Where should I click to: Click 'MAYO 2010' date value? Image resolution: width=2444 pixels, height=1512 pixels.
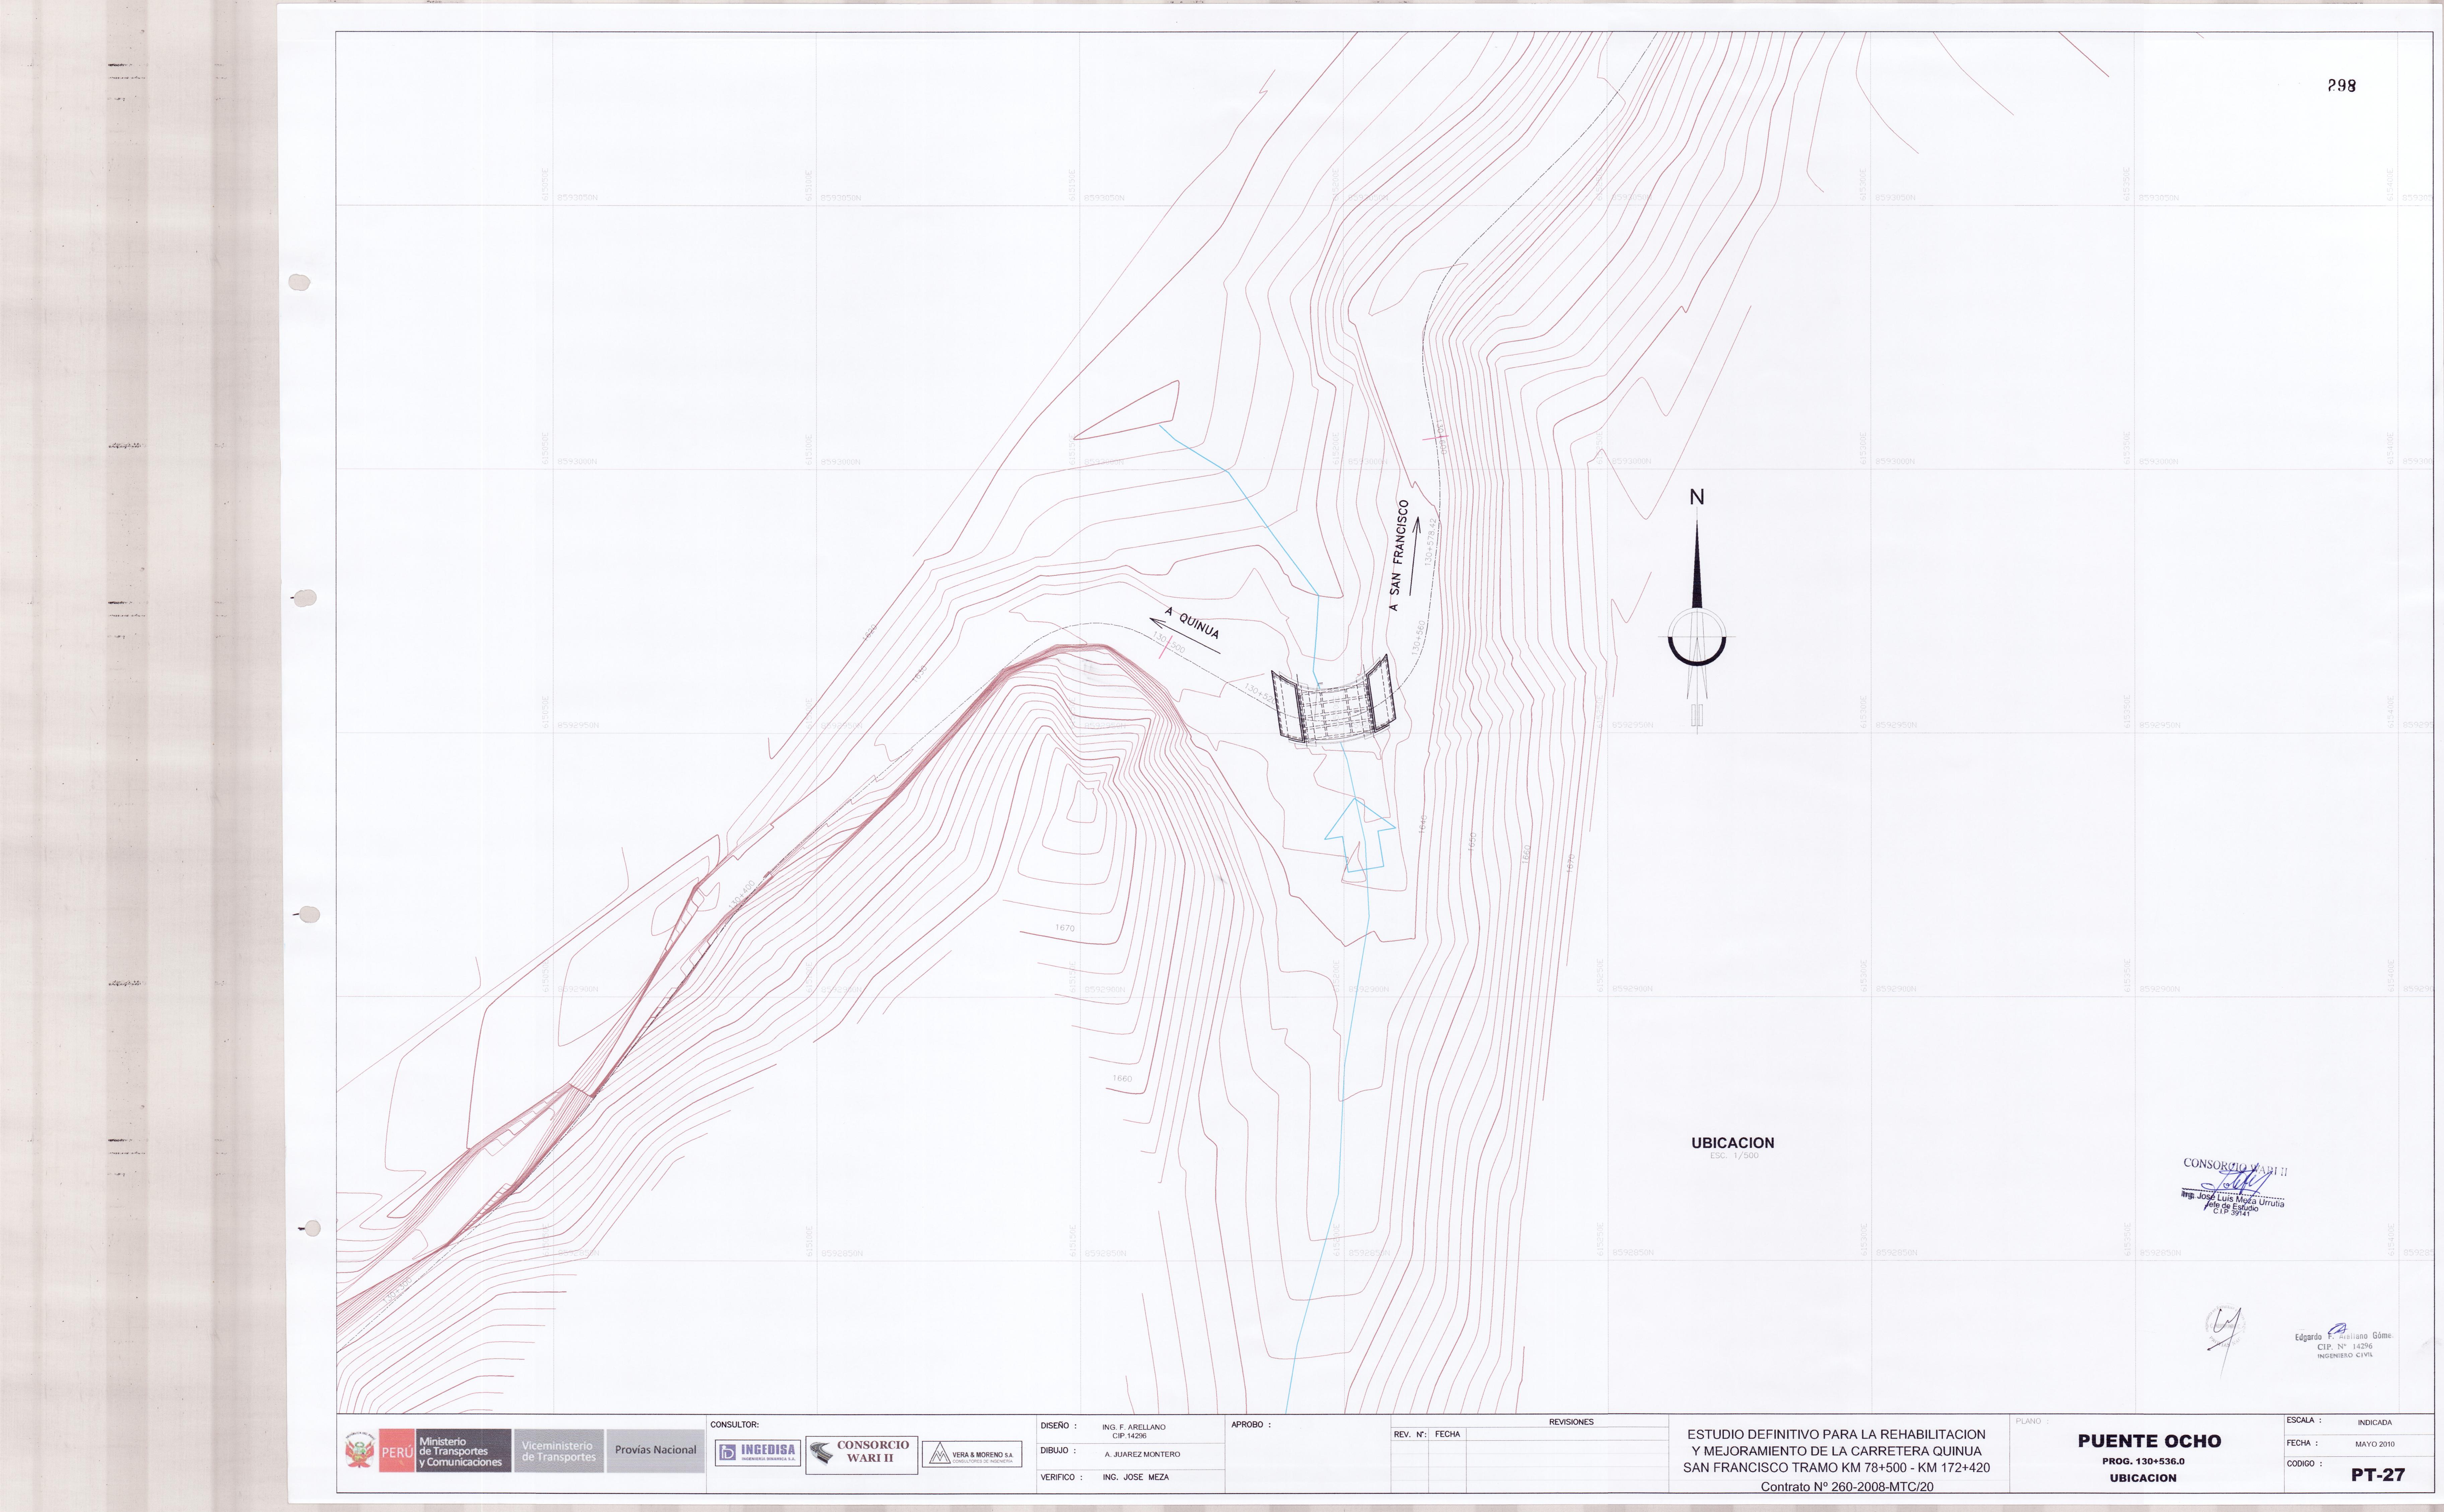(x=2375, y=1444)
